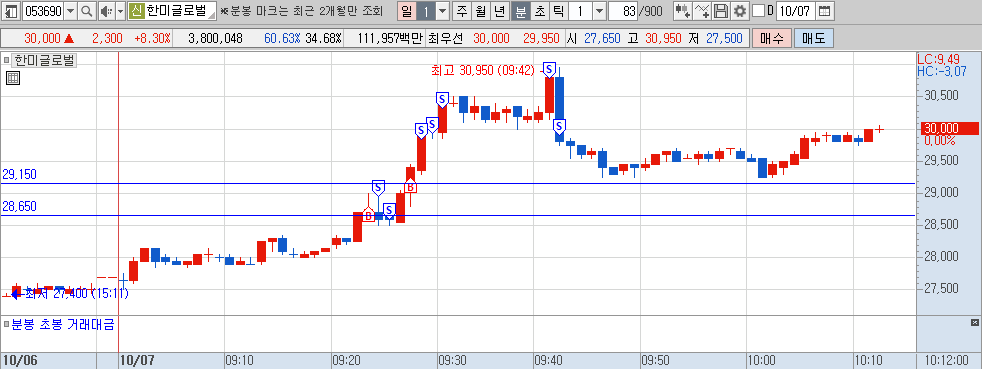Click the 최저 27,400 (15:11) label
Screen dimensions: 982x369
(76, 293)
